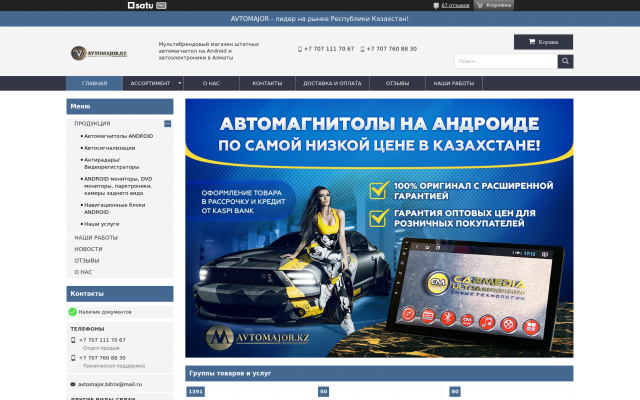The image size is (640, 400).
Task: Open top bar Корзина cart
Action: (x=493, y=5)
